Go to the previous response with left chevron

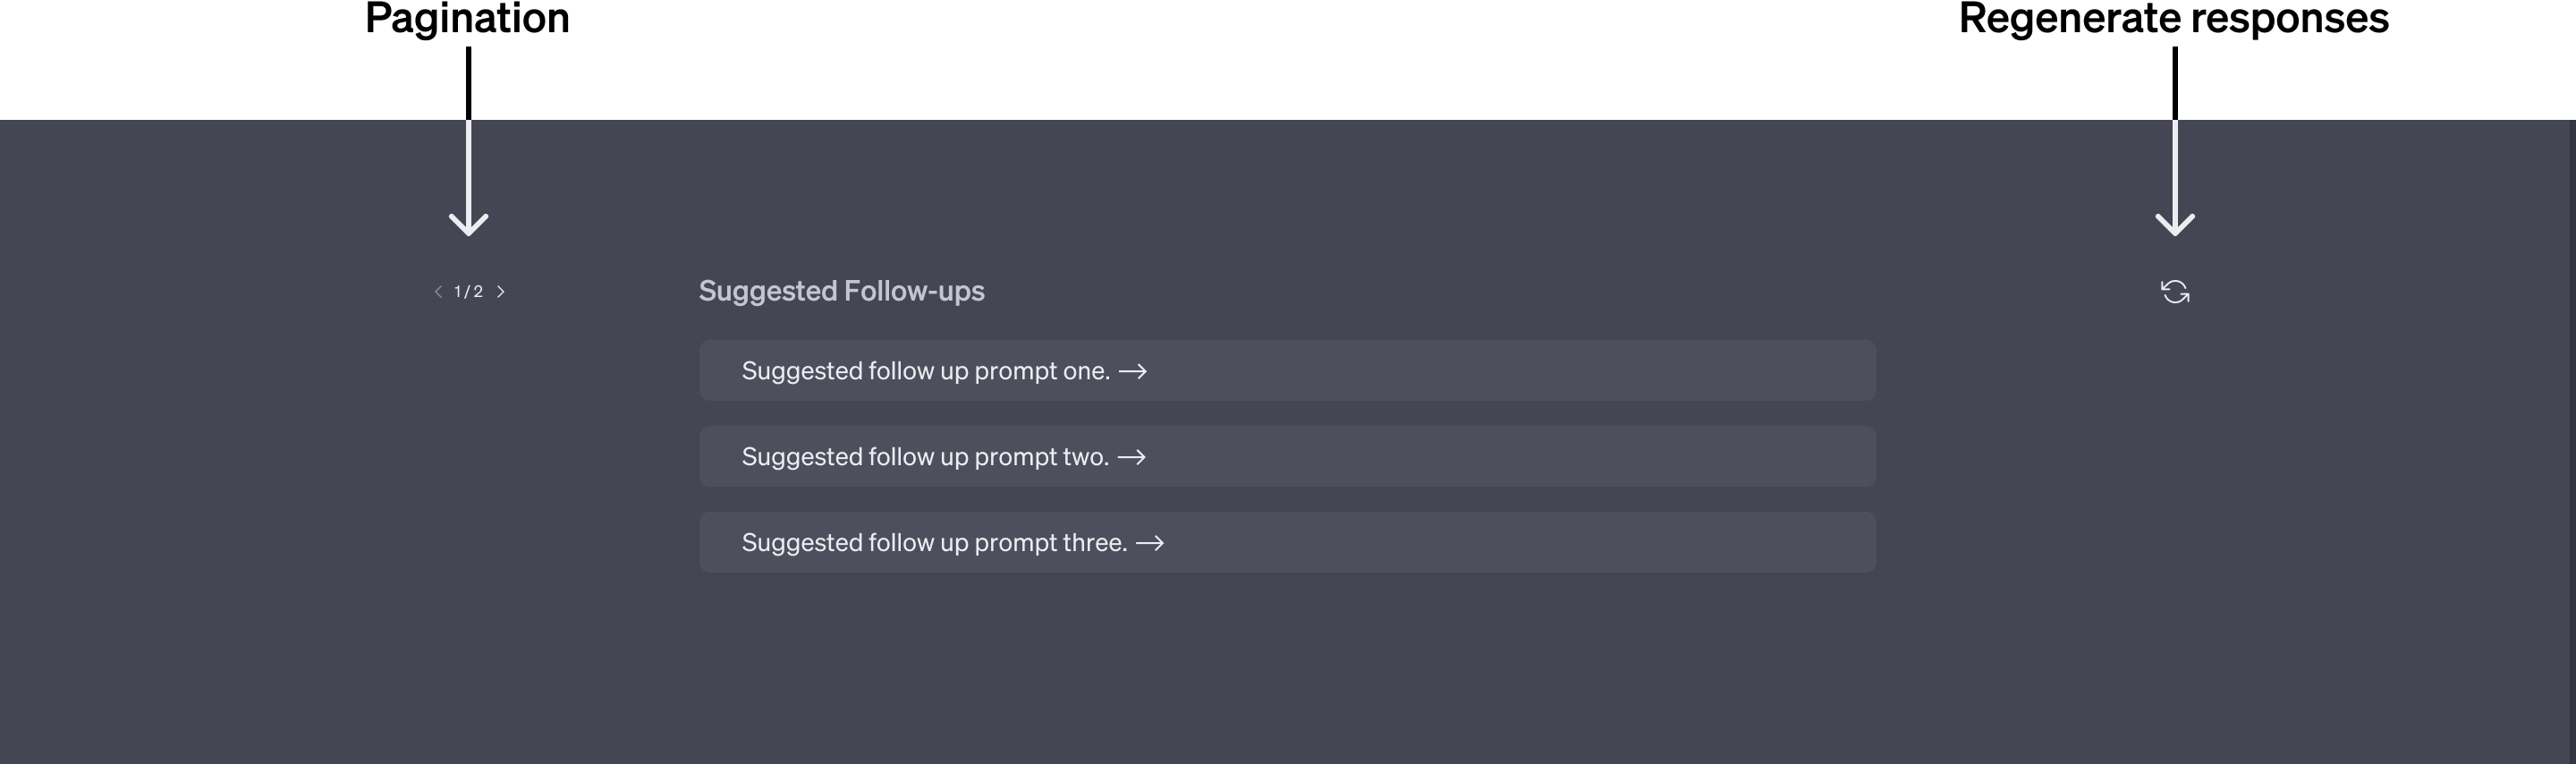click(x=438, y=292)
